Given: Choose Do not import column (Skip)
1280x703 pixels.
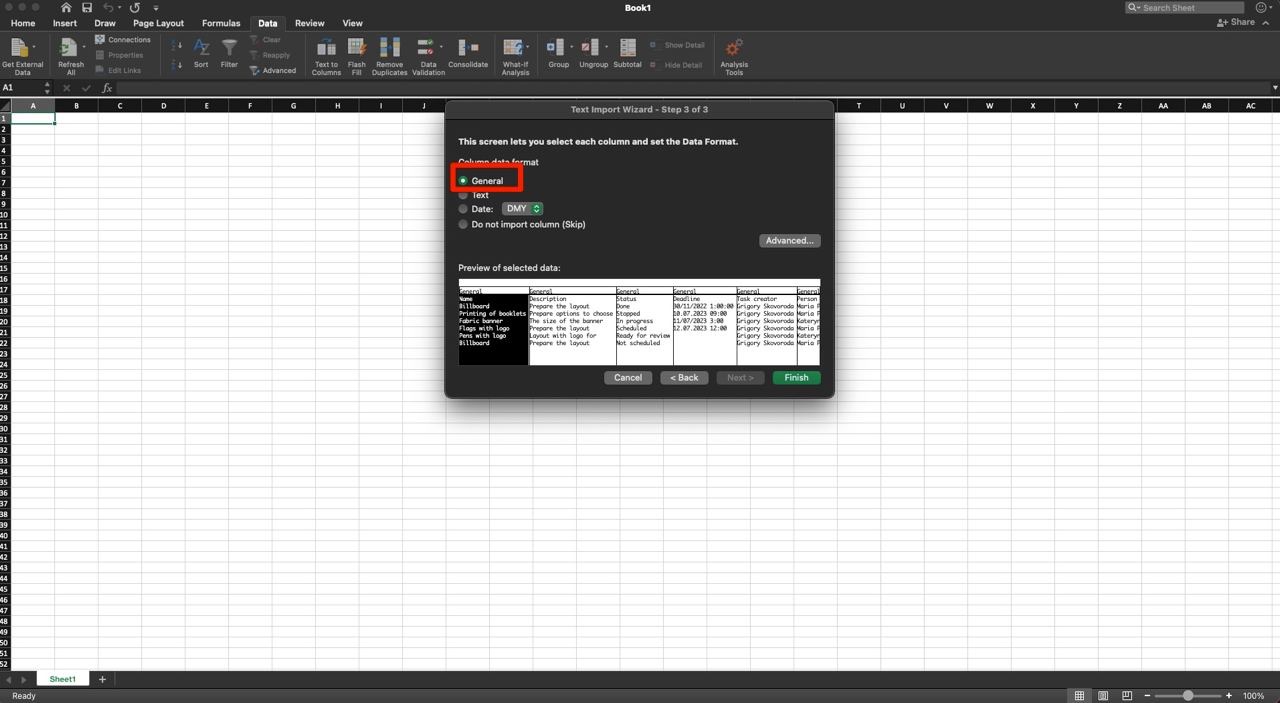Looking at the screenshot, I should coord(463,225).
